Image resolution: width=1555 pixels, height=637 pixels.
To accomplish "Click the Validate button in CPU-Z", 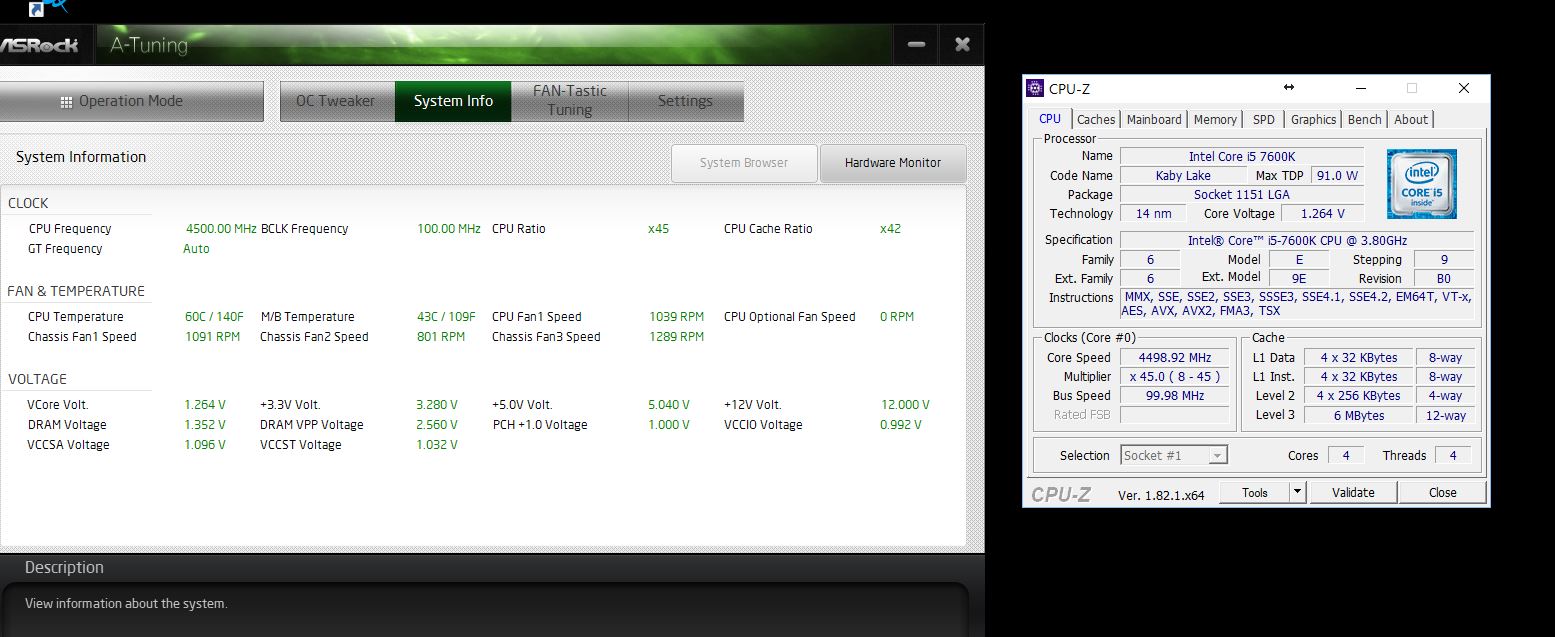I will pyautogui.click(x=1353, y=492).
